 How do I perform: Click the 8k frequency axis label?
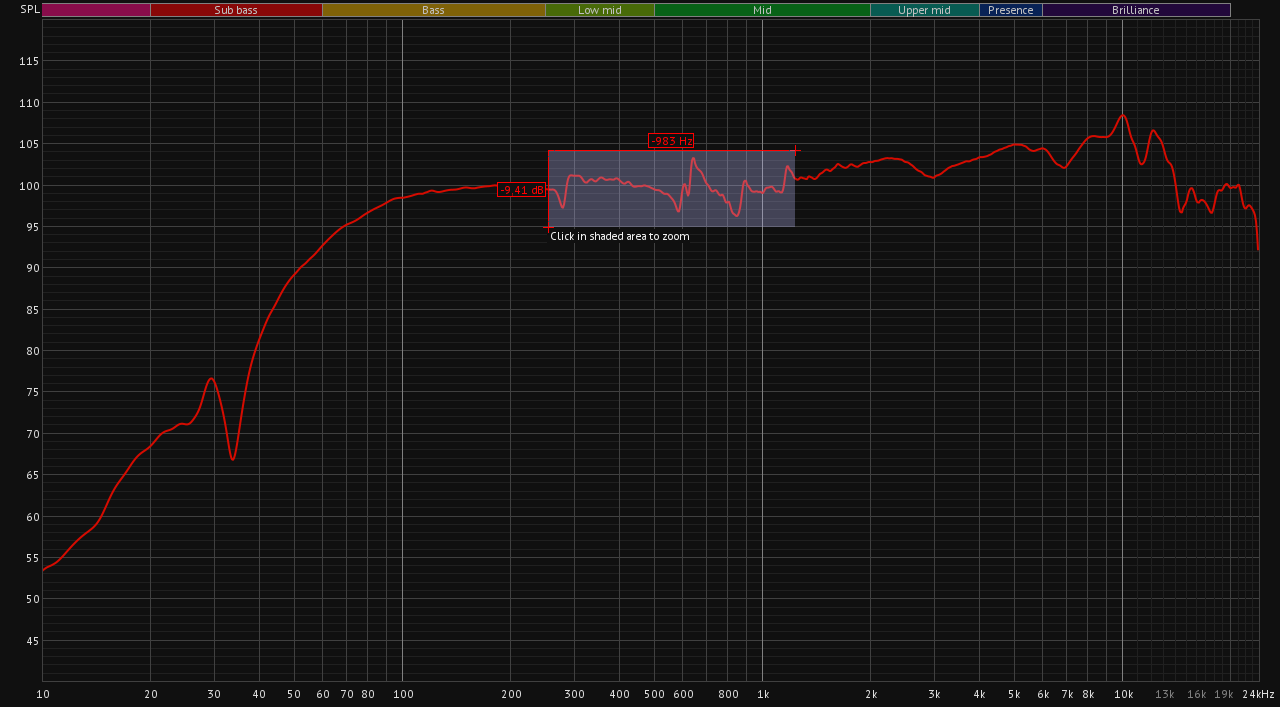tap(1088, 694)
